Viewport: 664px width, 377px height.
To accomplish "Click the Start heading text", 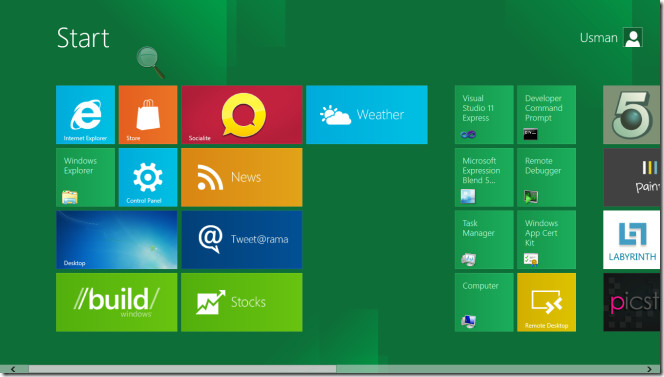I will pyautogui.click(x=83, y=38).
